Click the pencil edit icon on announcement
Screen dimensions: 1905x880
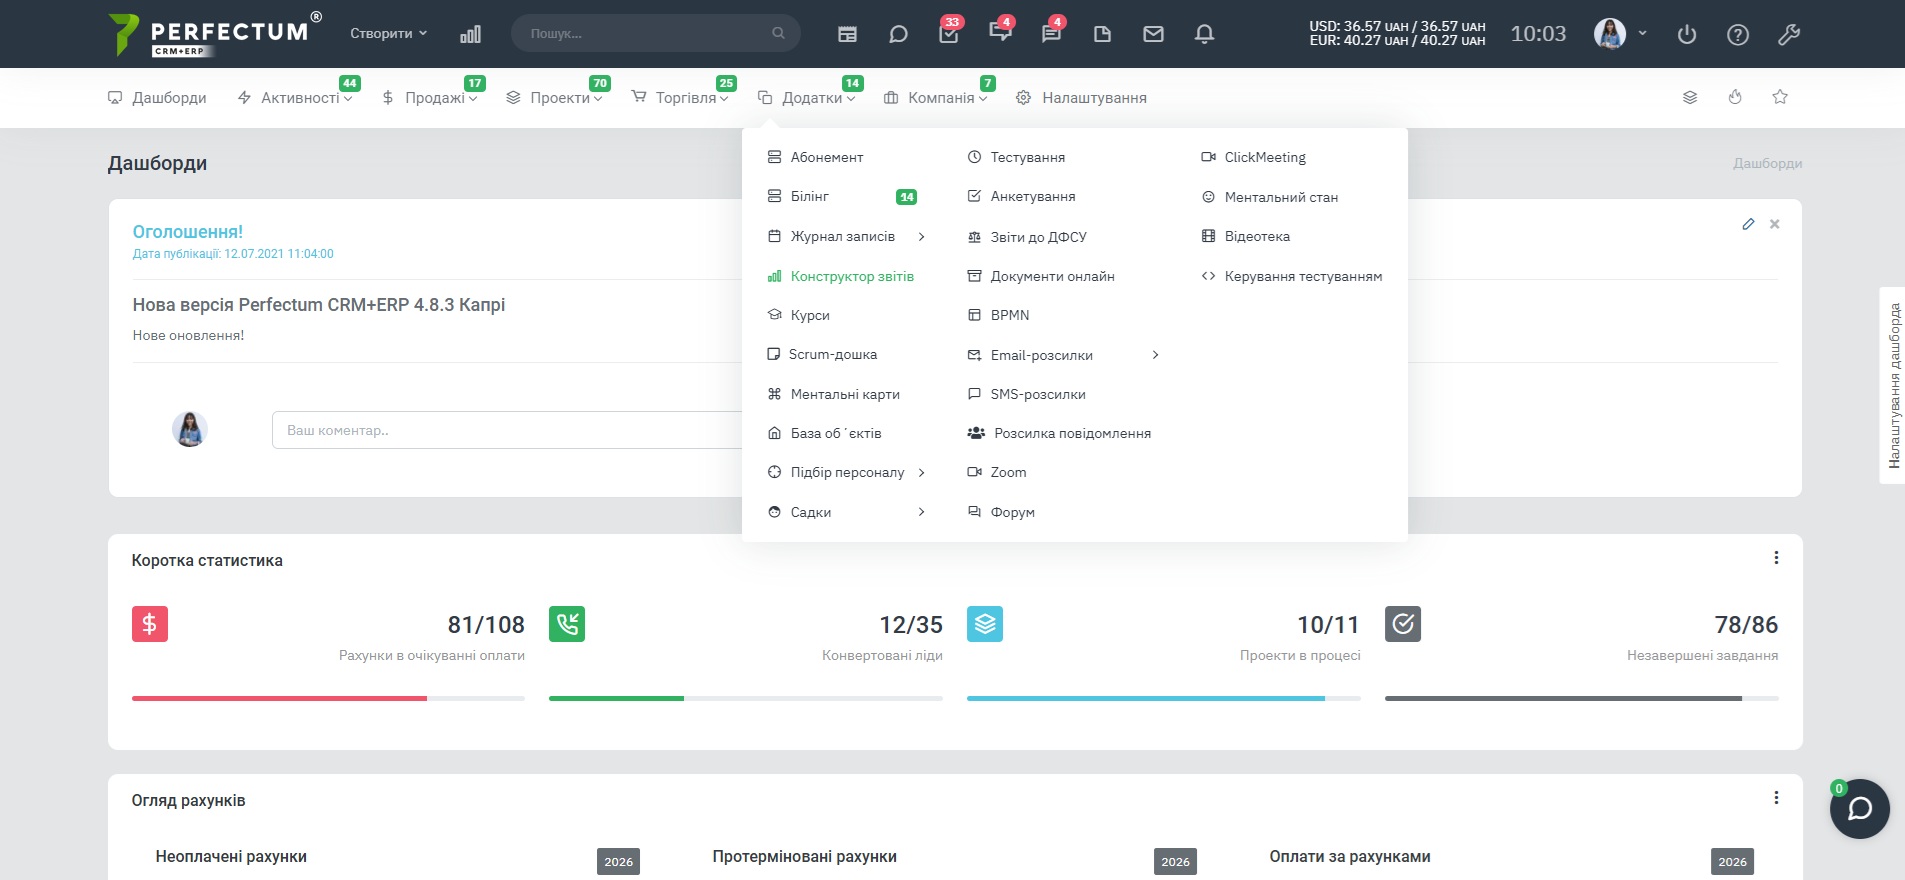(x=1748, y=224)
